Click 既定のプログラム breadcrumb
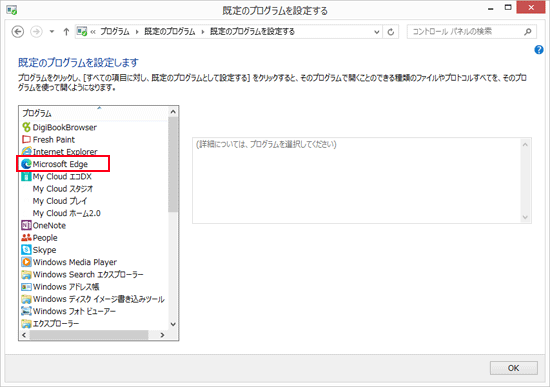The image size is (550, 387). point(170,32)
